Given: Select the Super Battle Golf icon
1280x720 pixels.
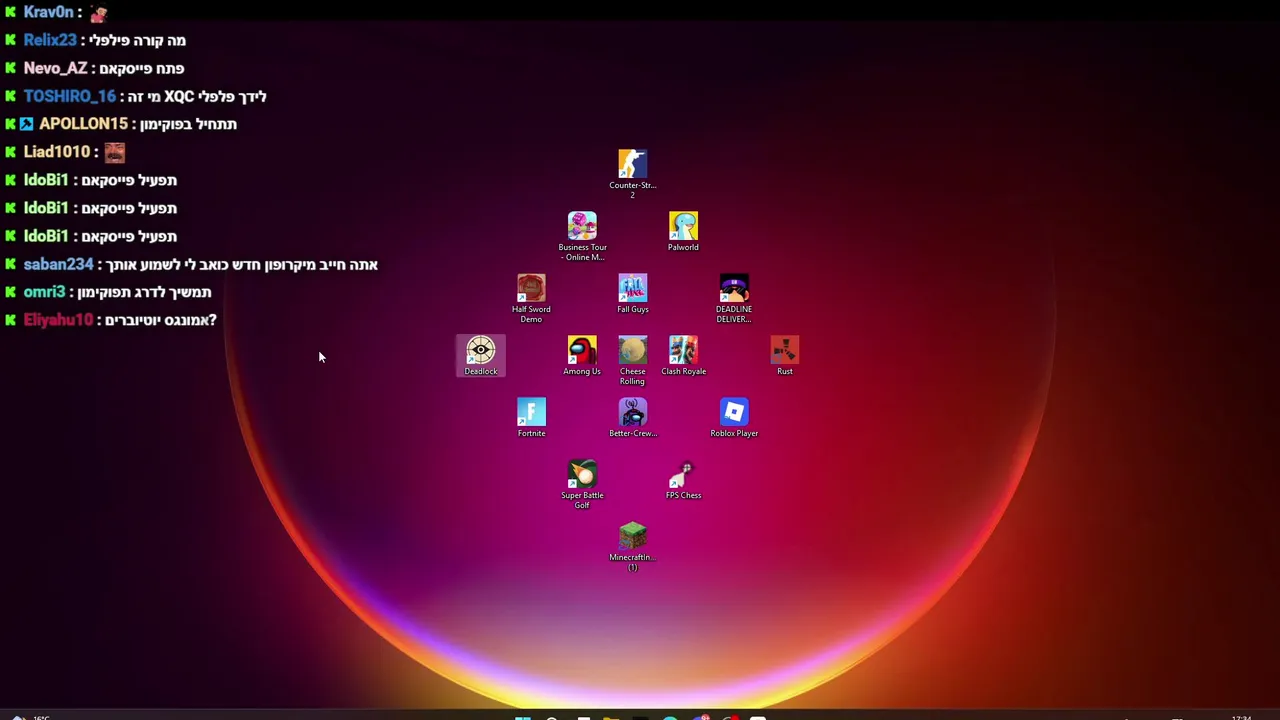Looking at the screenshot, I should tap(582, 484).
